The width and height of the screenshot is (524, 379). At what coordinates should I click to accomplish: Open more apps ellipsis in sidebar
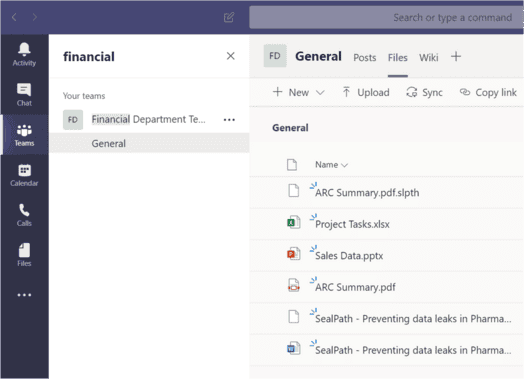(24, 295)
